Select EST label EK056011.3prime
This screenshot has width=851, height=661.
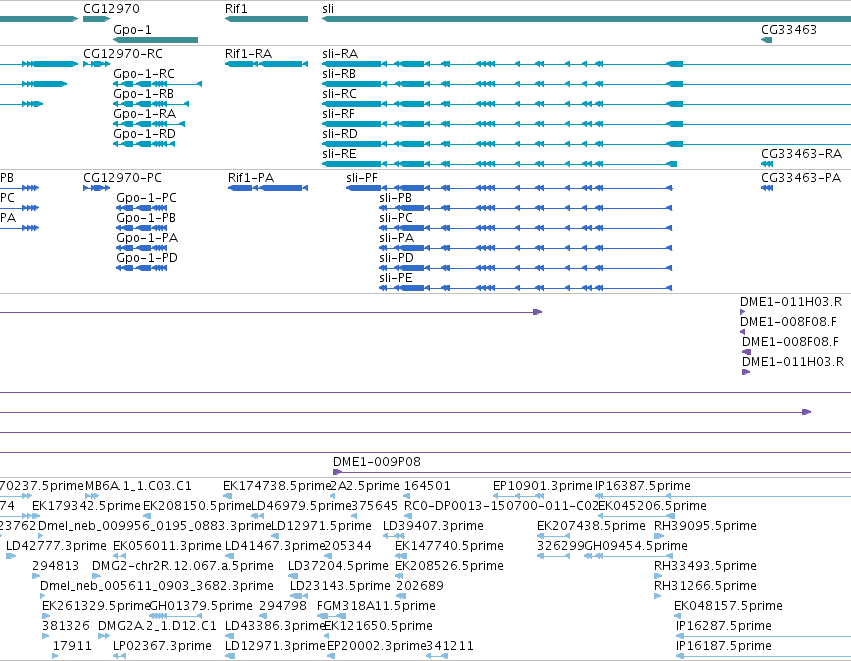coord(167,546)
